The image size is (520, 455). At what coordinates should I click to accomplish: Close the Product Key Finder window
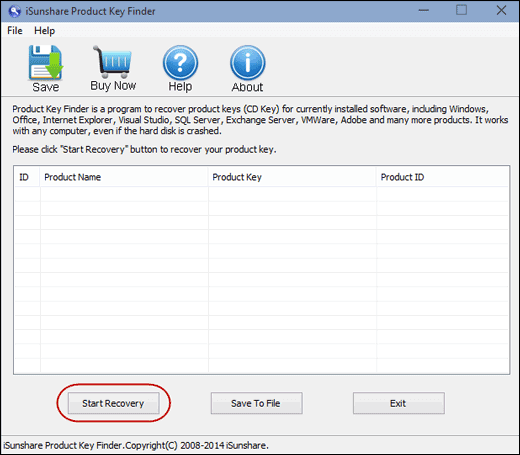click(501, 10)
